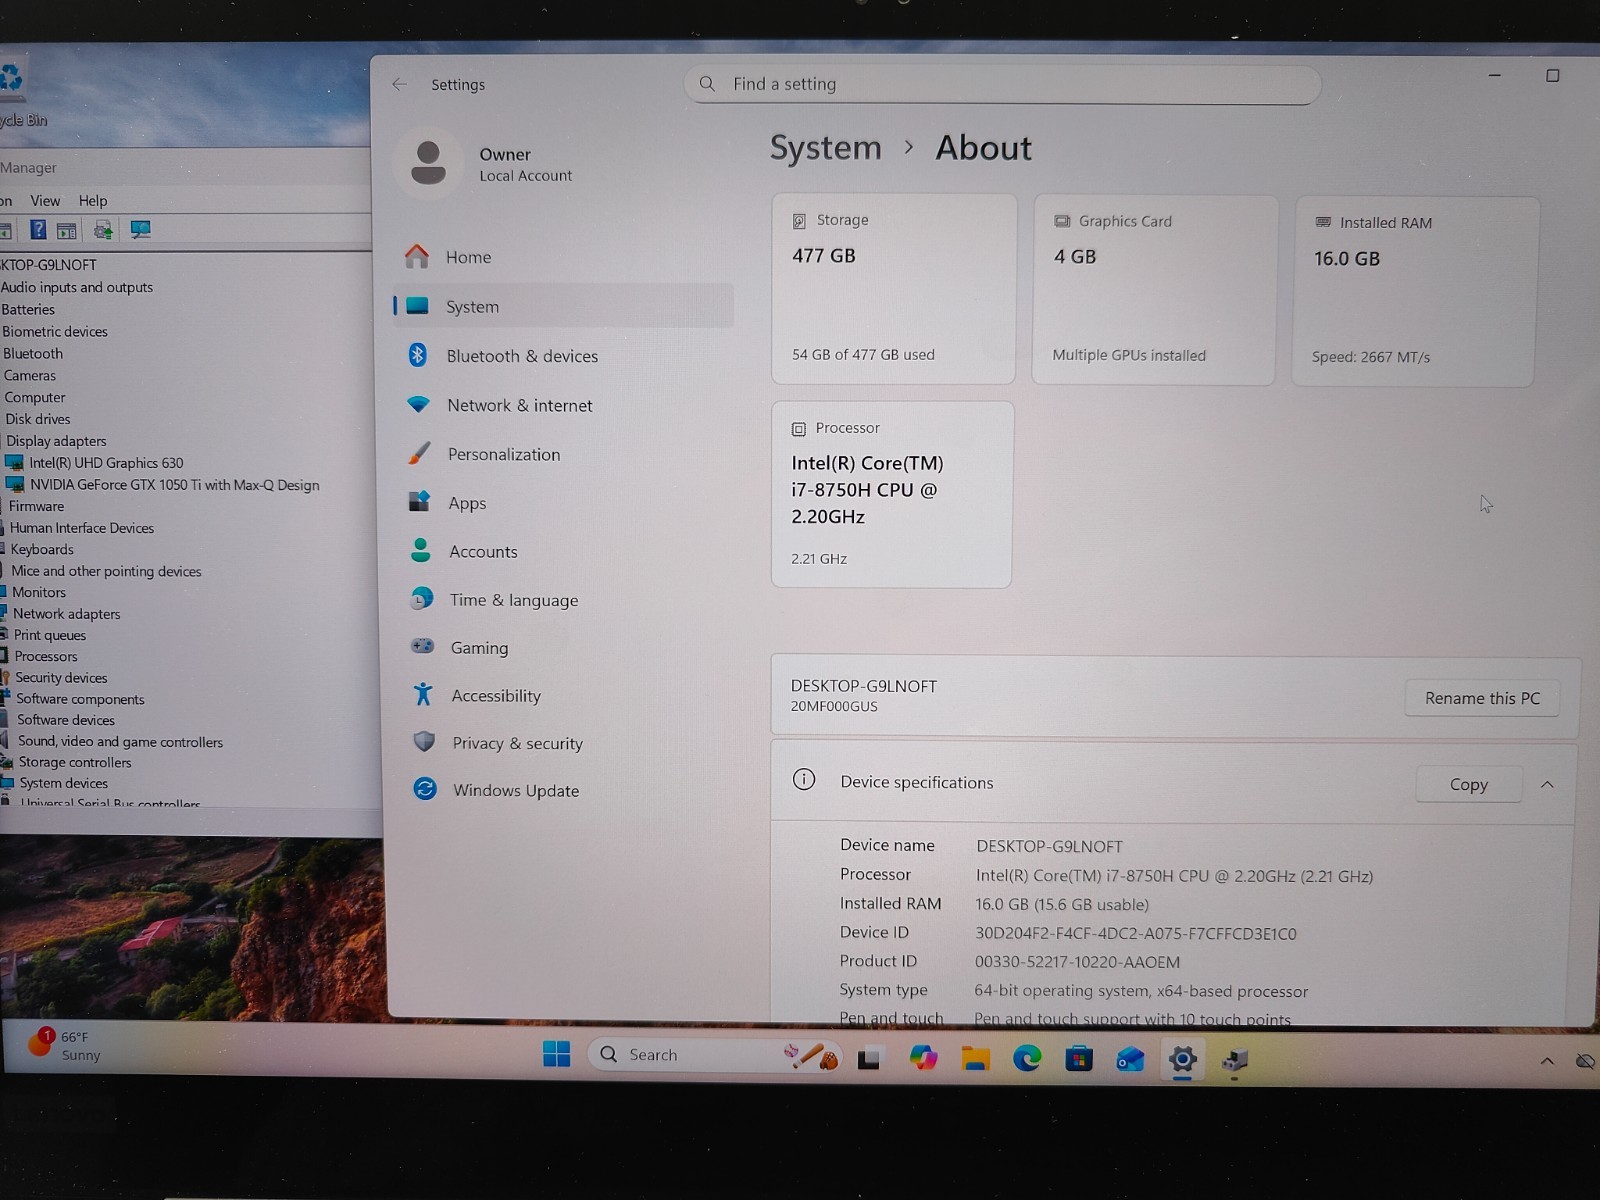Open the Installed RAM 16.0 GB card
This screenshot has height=1200, width=1600.
[1414, 291]
